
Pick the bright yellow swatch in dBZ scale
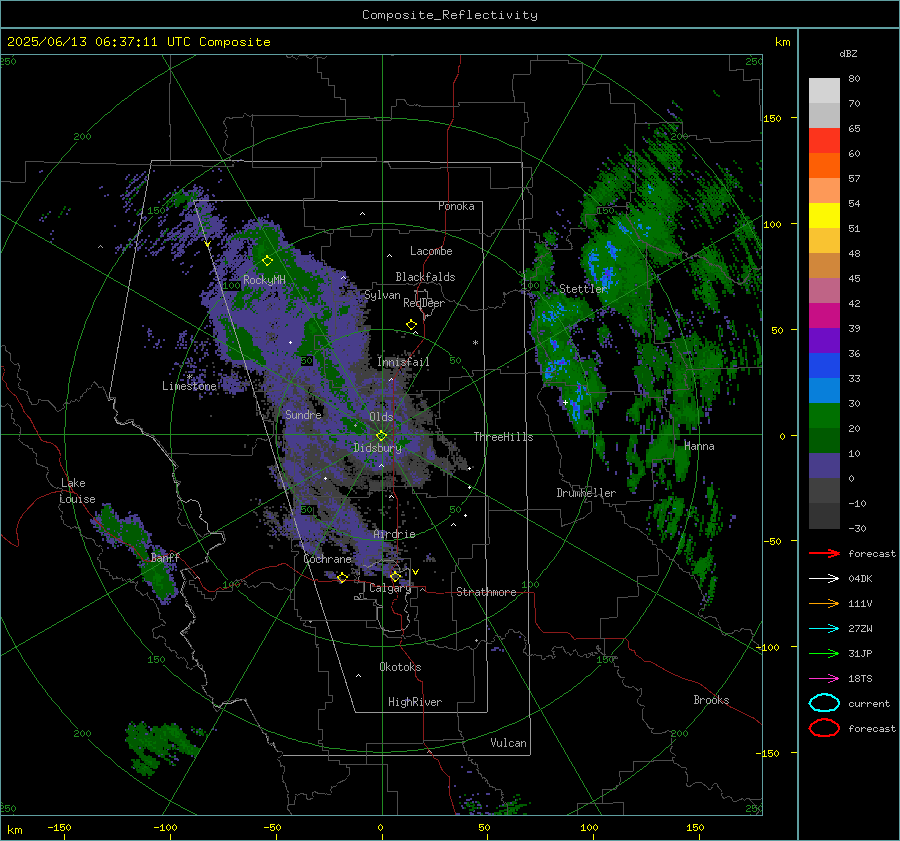click(x=824, y=215)
